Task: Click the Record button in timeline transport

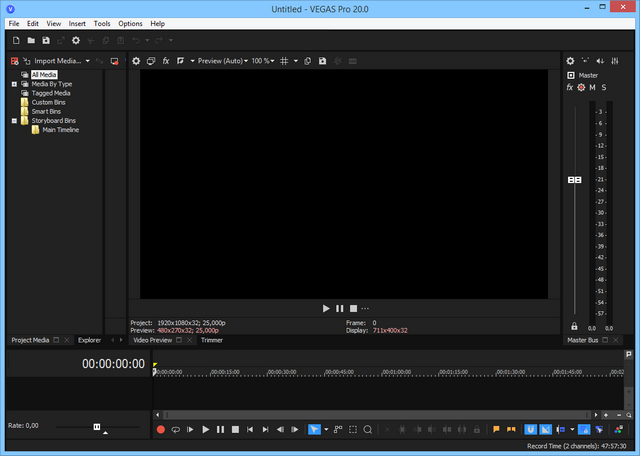Action: [x=160, y=429]
